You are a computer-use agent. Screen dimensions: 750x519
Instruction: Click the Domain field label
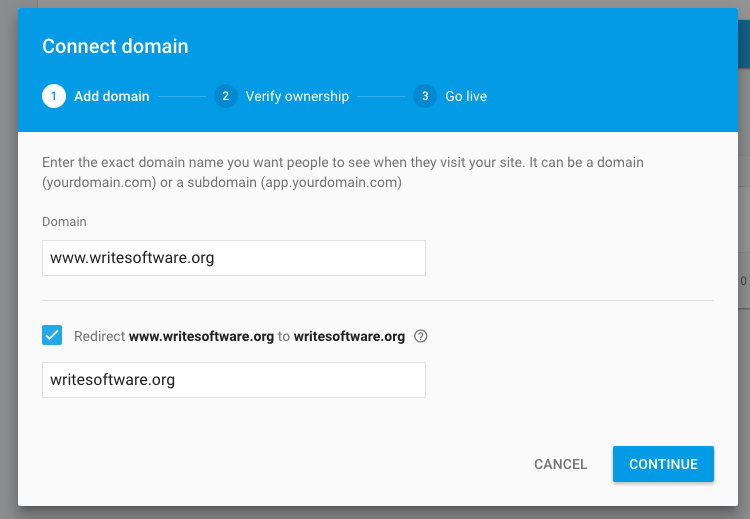pos(64,221)
